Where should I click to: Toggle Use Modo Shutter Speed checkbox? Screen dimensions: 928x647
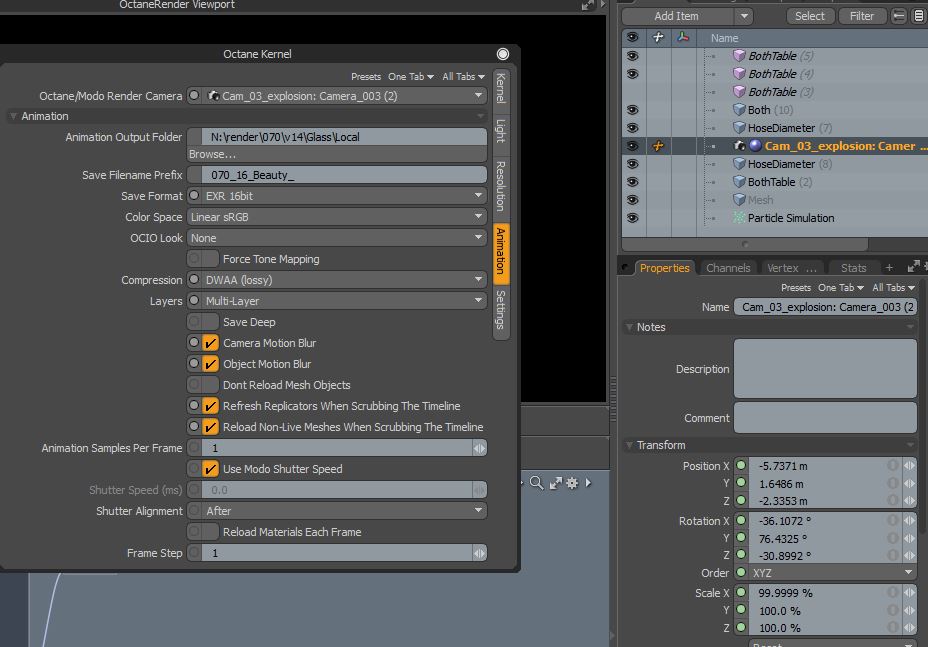[210, 469]
